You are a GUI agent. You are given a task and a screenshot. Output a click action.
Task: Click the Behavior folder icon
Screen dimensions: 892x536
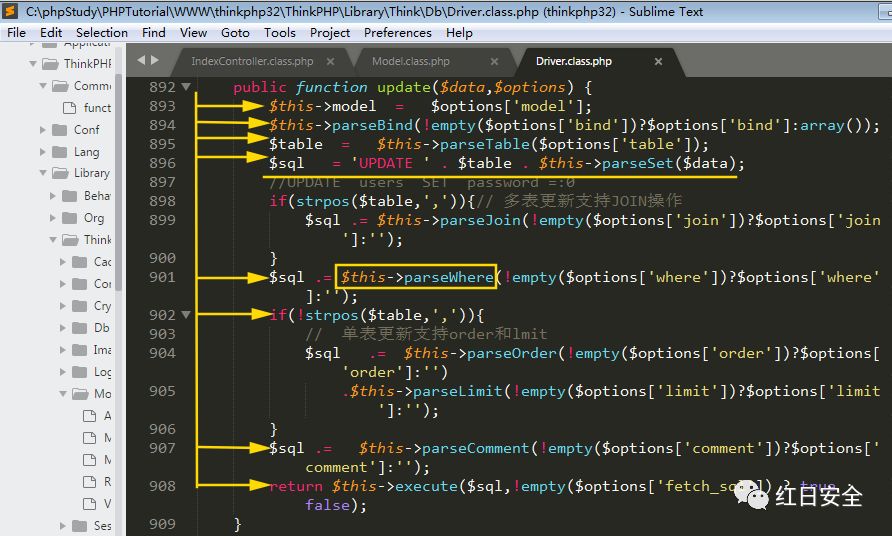click(x=70, y=196)
